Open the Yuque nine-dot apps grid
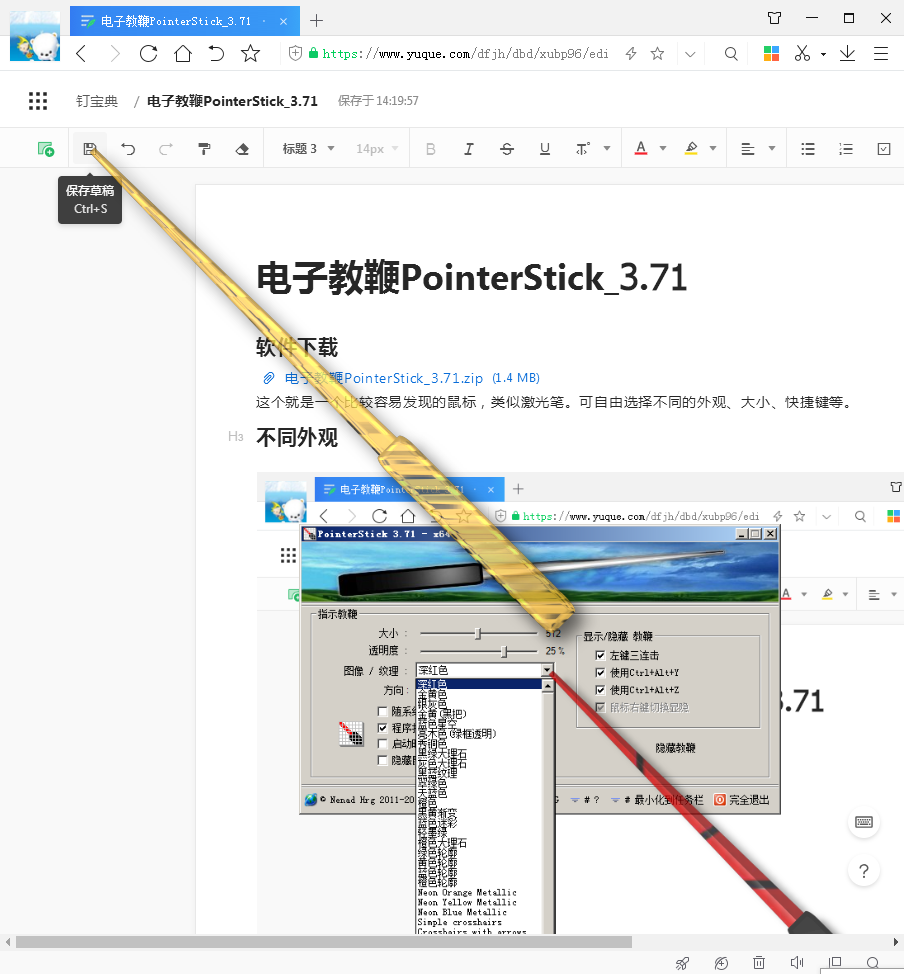 pos(38,101)
